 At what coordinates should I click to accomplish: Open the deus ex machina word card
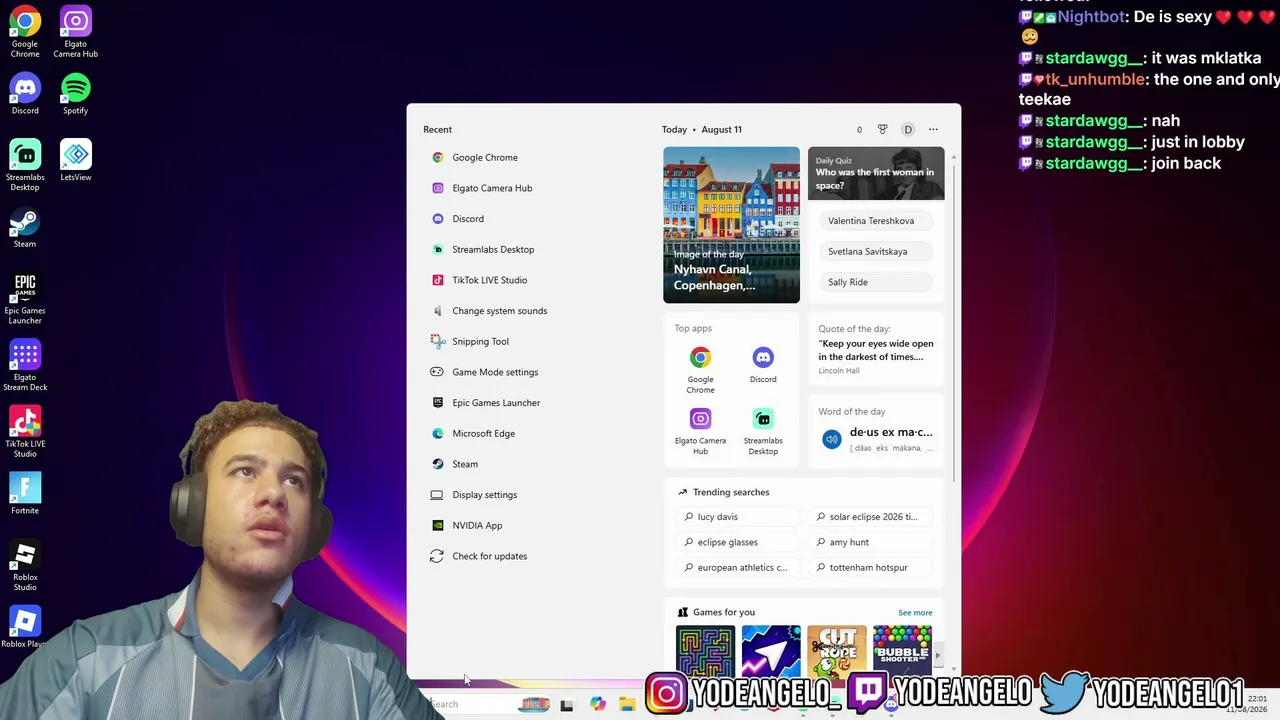pyautogui.click(x=876, y=431)
